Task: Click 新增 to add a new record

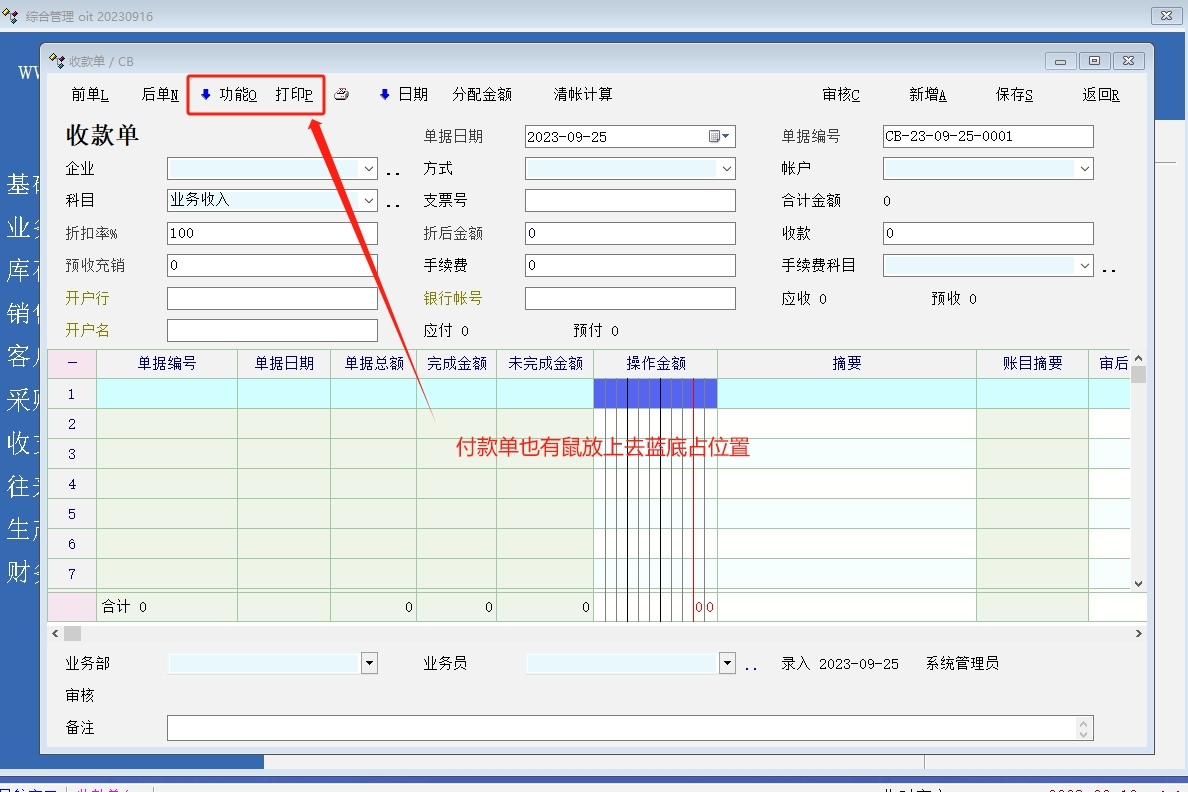Action: coord(927,95)
